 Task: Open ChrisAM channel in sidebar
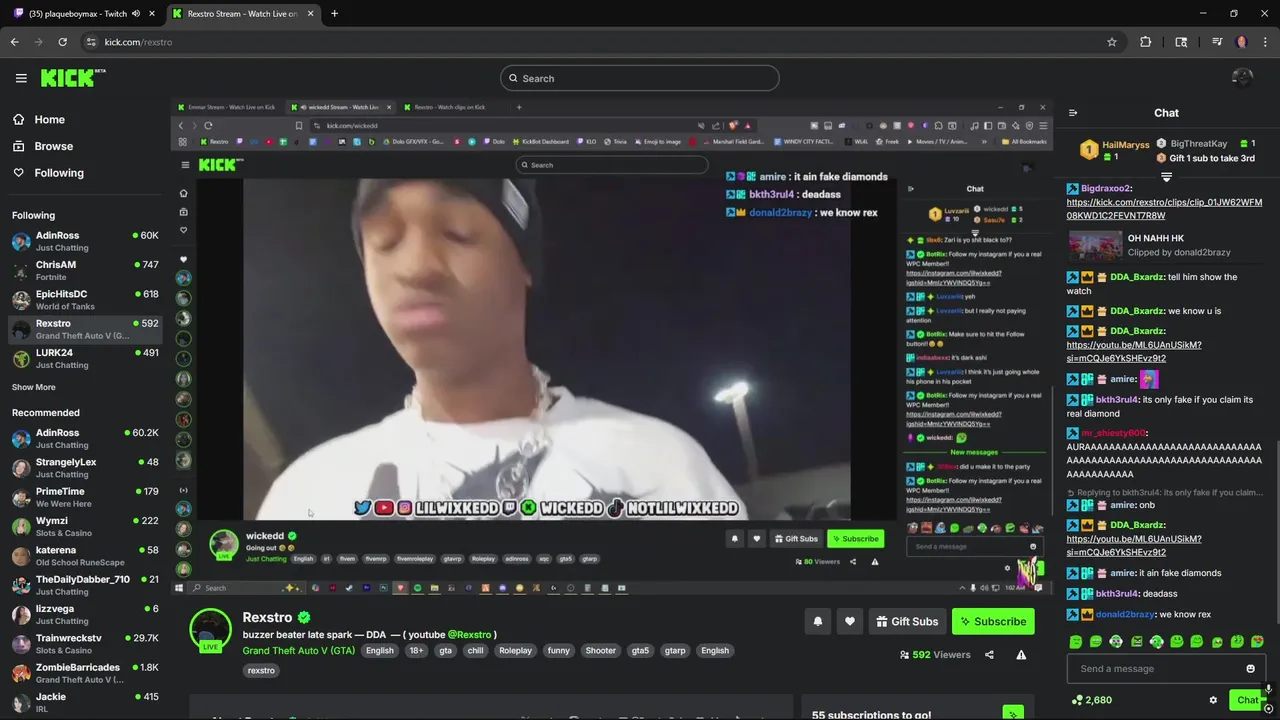tap(85, 270)
